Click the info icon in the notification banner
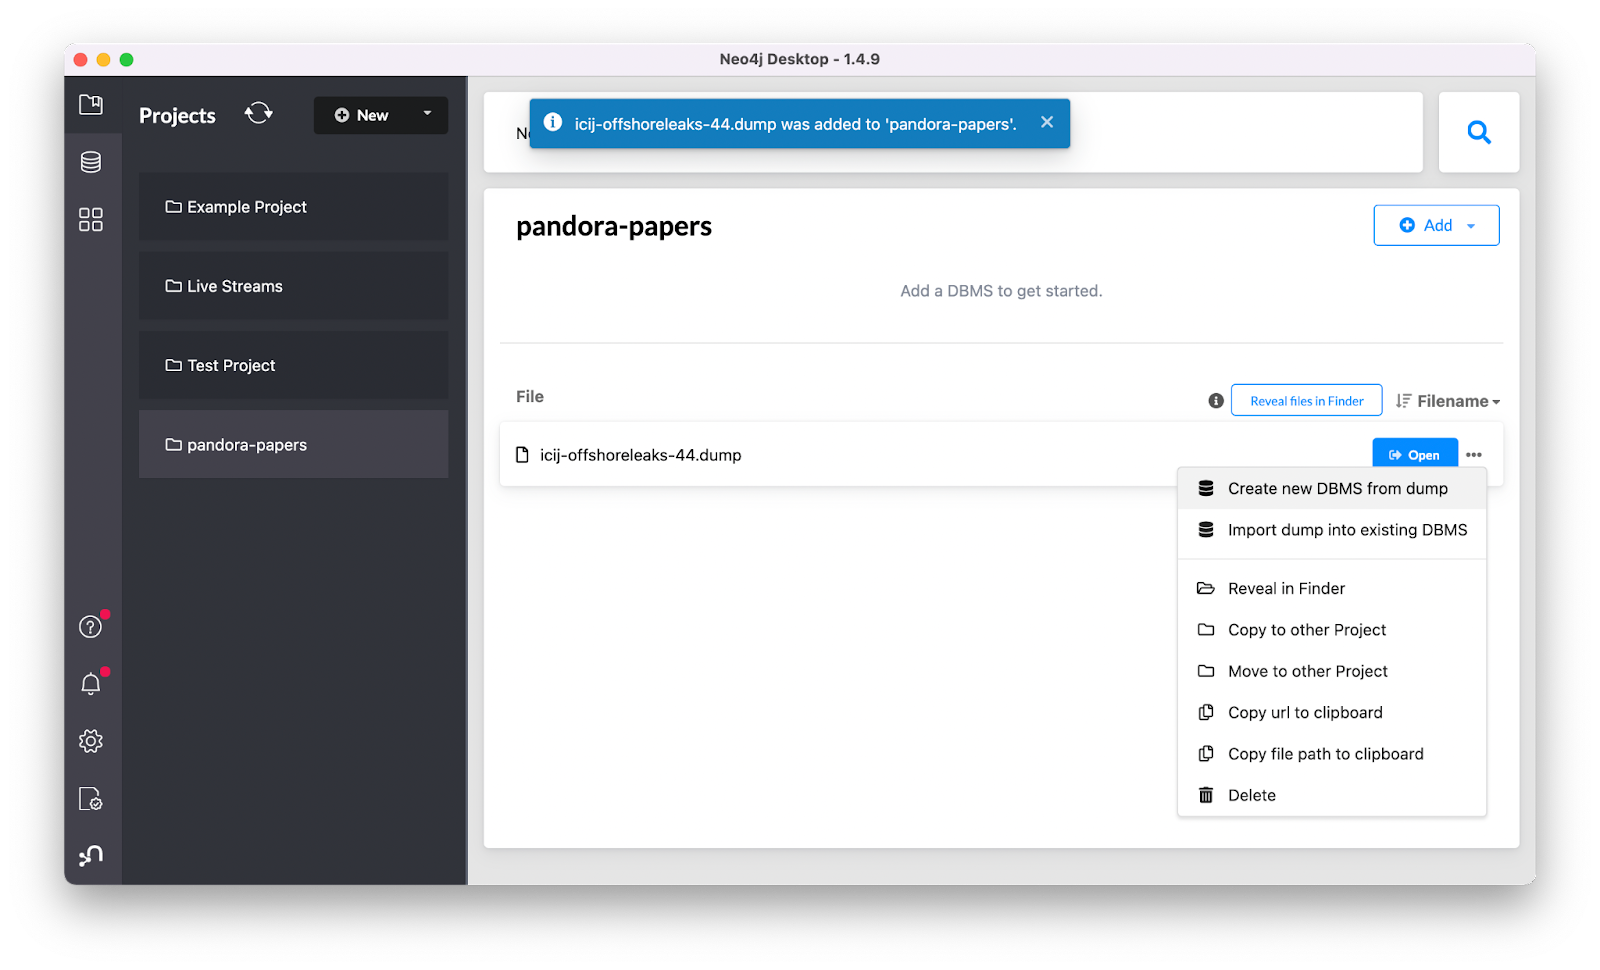This screenshot has width=1600, height=970. tap(553, 122)
